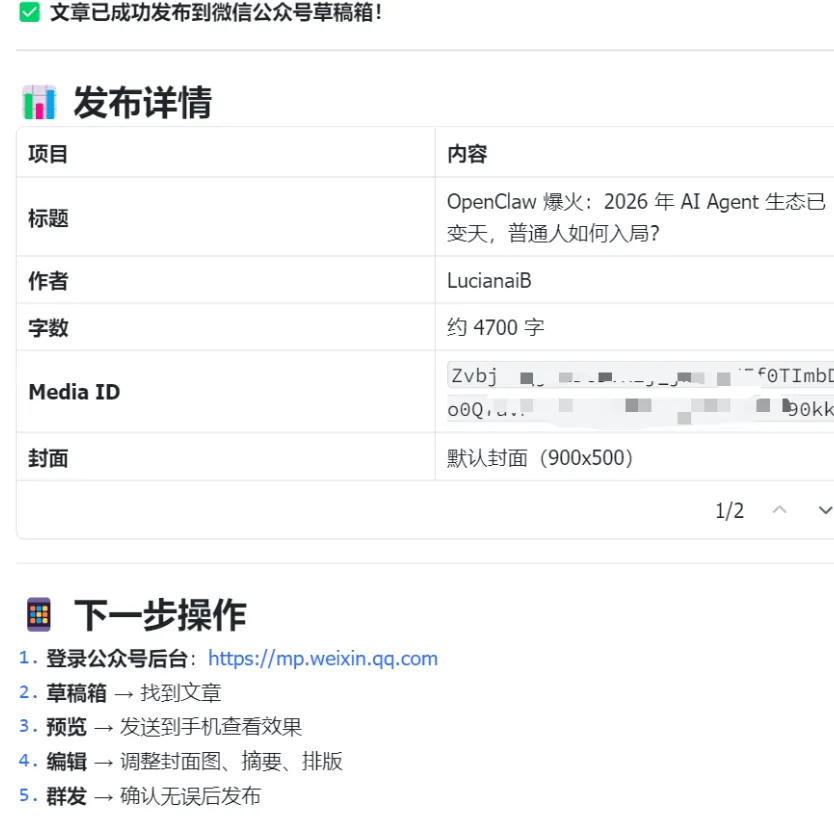Select author value LucianaiB
This screenshot has height=831, width=834.
pyautogui.click(x=489, y=280)
